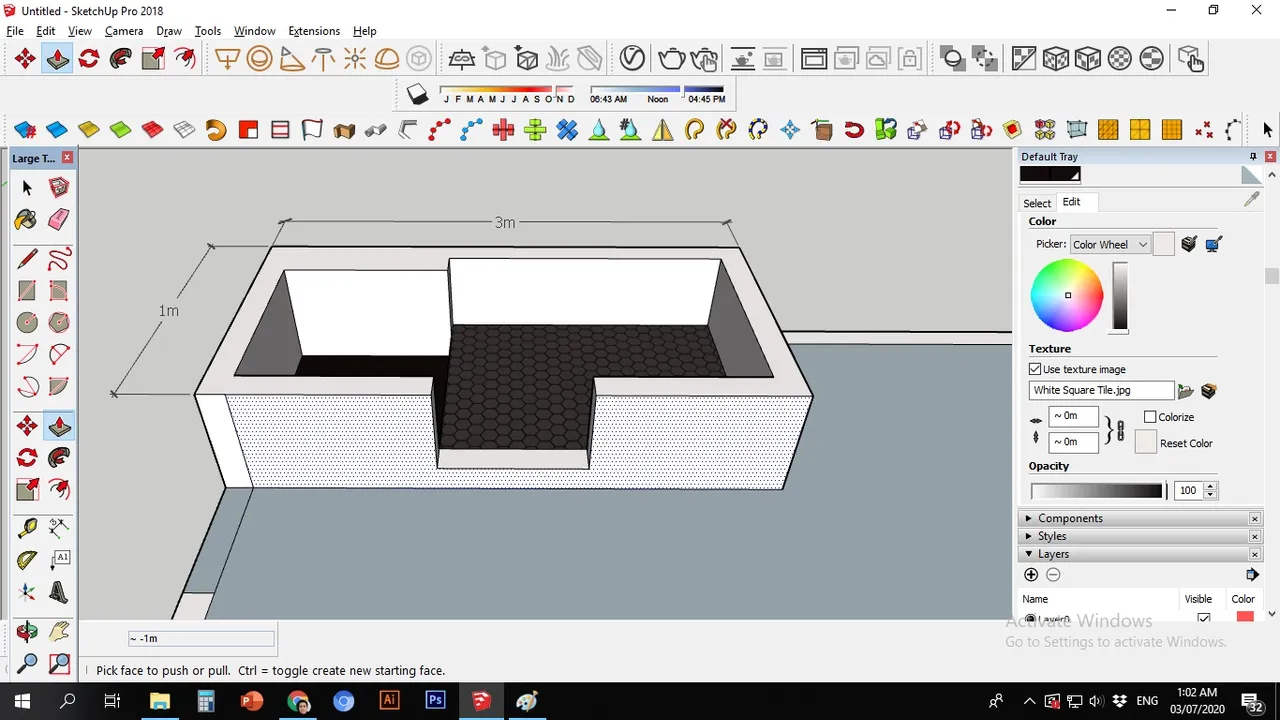This screenshot has width=1280, height=720.
Task: Select the Pie arc tool
Action: (x=59, y=387)
